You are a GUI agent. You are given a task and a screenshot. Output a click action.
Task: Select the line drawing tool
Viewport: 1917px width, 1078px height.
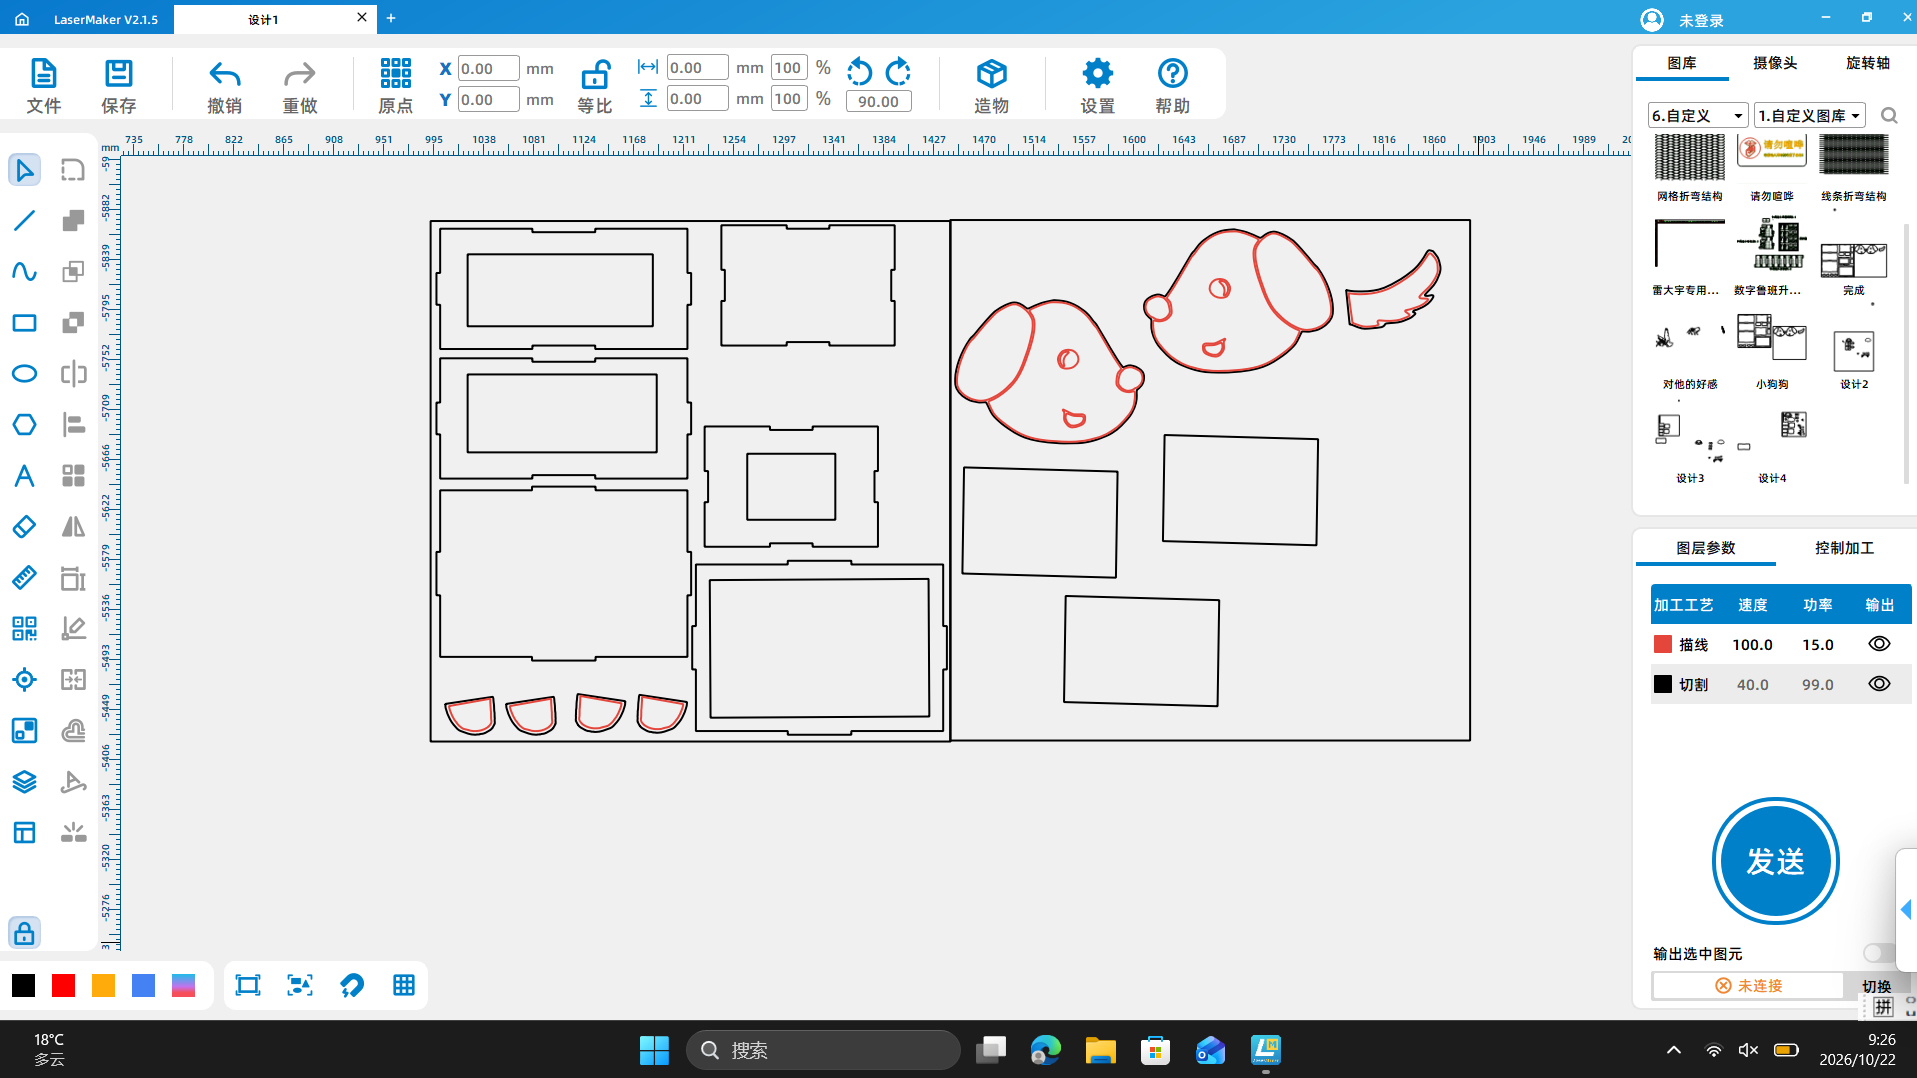[x=24, y=221]
